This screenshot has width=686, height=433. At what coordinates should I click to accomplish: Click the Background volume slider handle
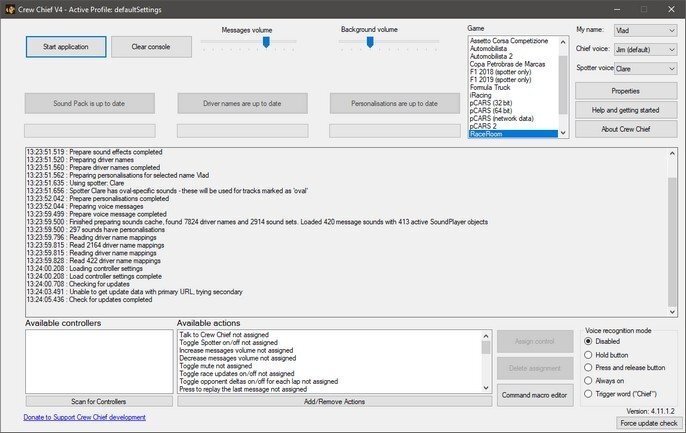coord(370,42)
